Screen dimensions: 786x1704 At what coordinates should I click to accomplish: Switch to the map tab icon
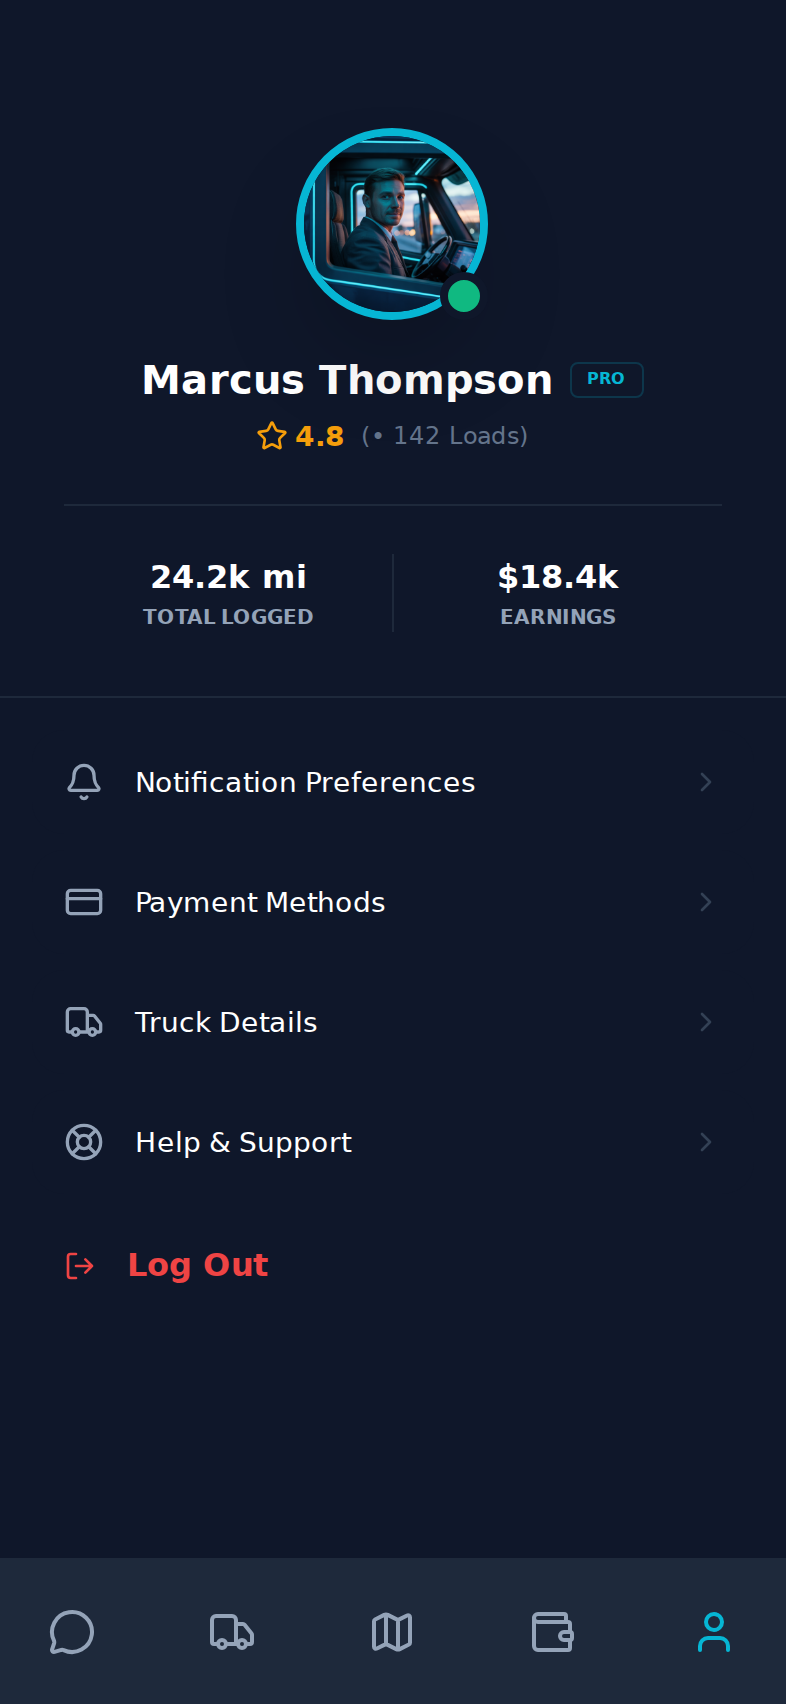[x=392, y=1632]
